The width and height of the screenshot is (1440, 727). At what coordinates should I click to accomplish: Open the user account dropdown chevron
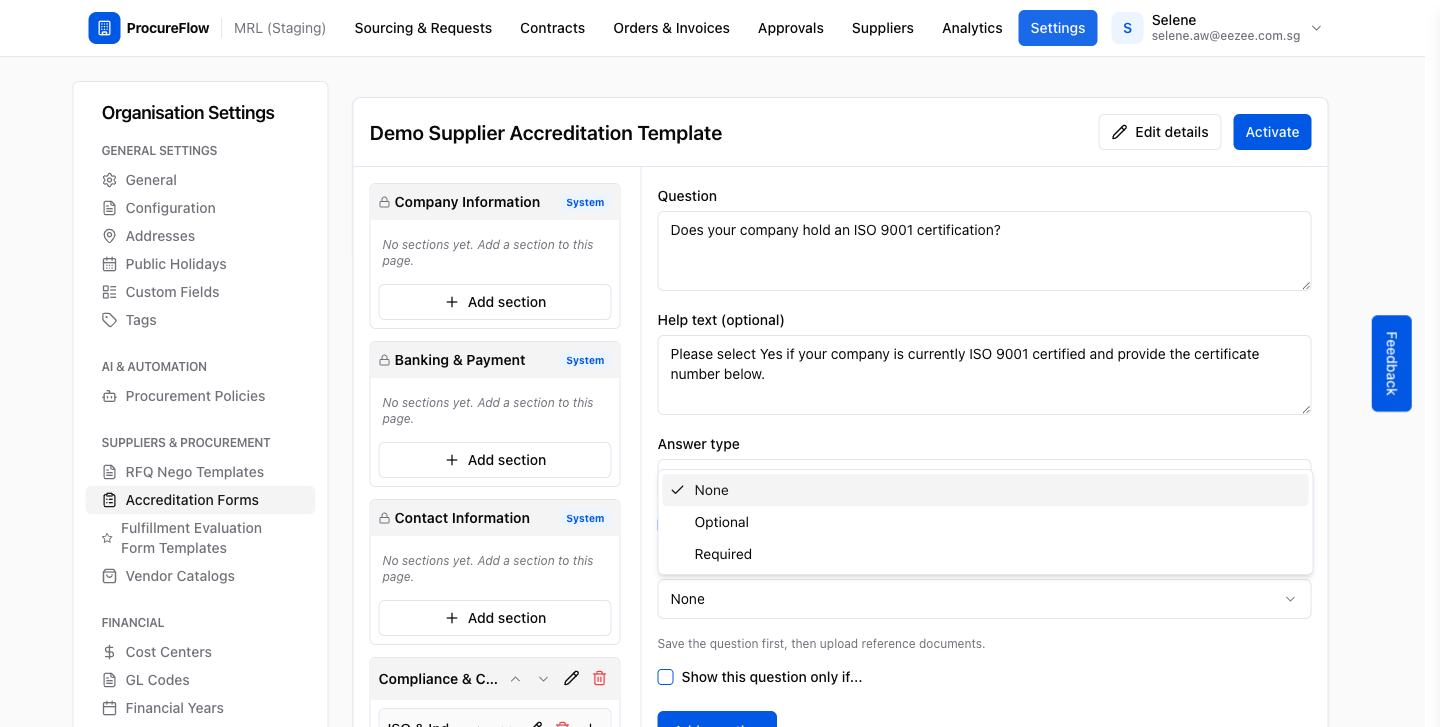1316,28
